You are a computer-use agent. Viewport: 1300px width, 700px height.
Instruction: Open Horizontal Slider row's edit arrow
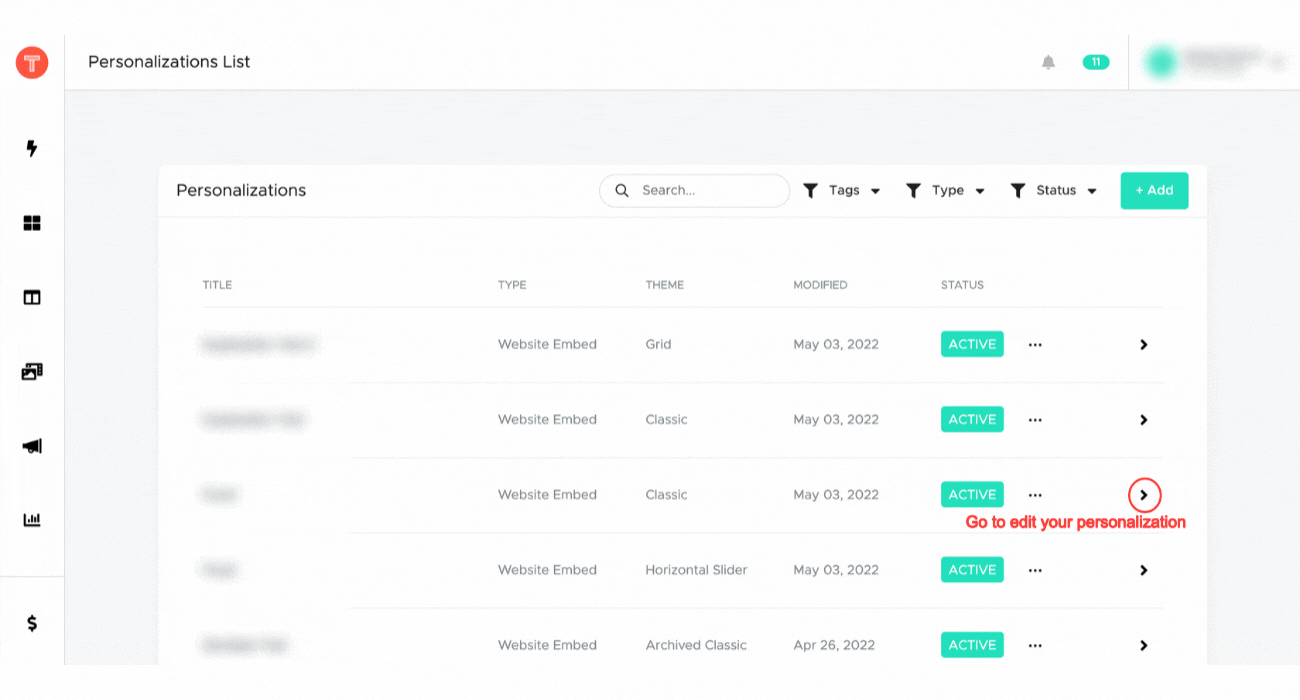pyautogui.click(x=1144, y=570)
